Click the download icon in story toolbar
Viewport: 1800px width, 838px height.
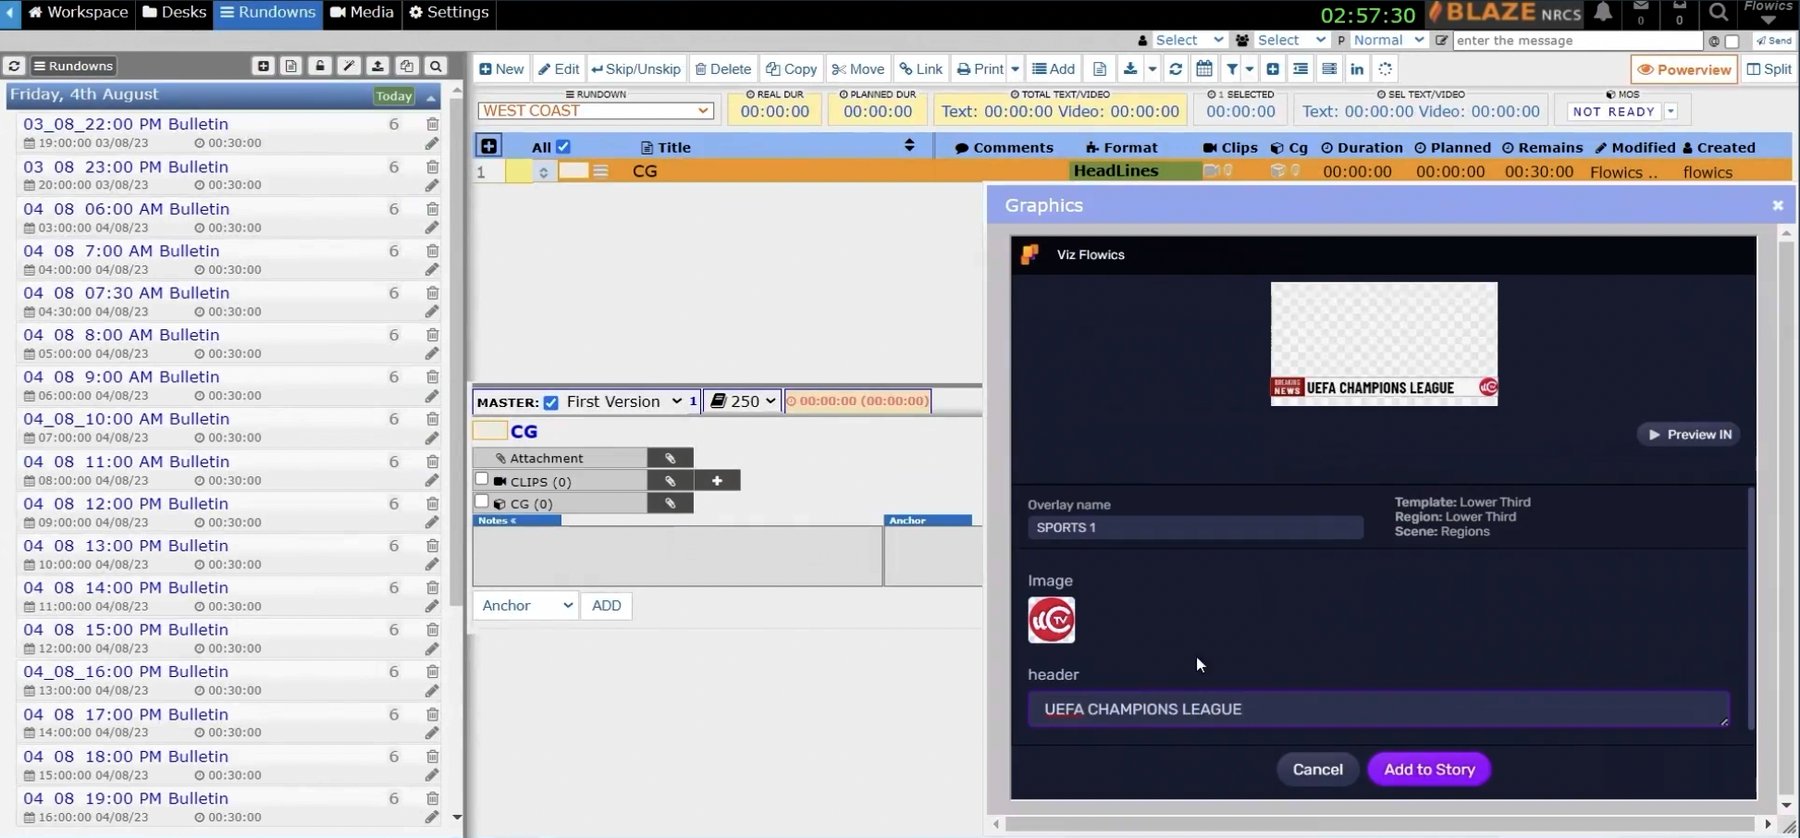(1130, 69)
